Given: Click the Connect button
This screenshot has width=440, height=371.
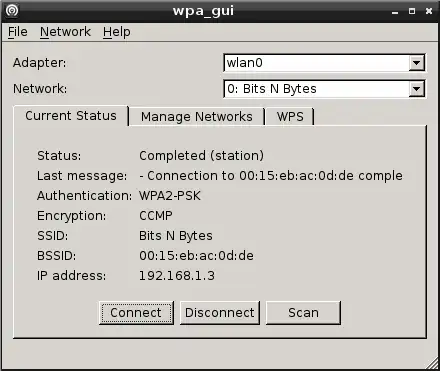Looking at the screenshot, I should (136, 313).
